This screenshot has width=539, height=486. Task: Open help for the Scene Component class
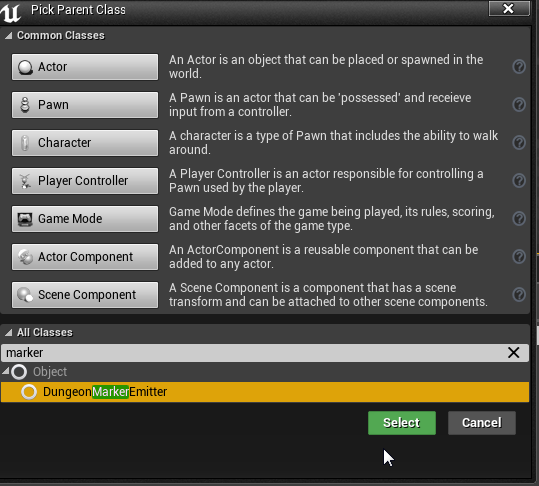[x=519, y=295]
